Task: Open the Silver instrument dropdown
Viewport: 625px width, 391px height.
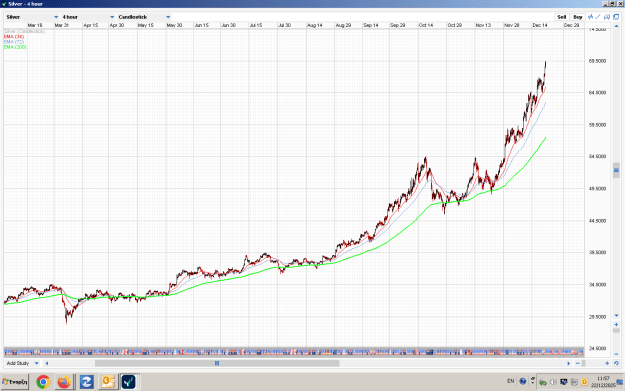Action: tap(32, 17)
